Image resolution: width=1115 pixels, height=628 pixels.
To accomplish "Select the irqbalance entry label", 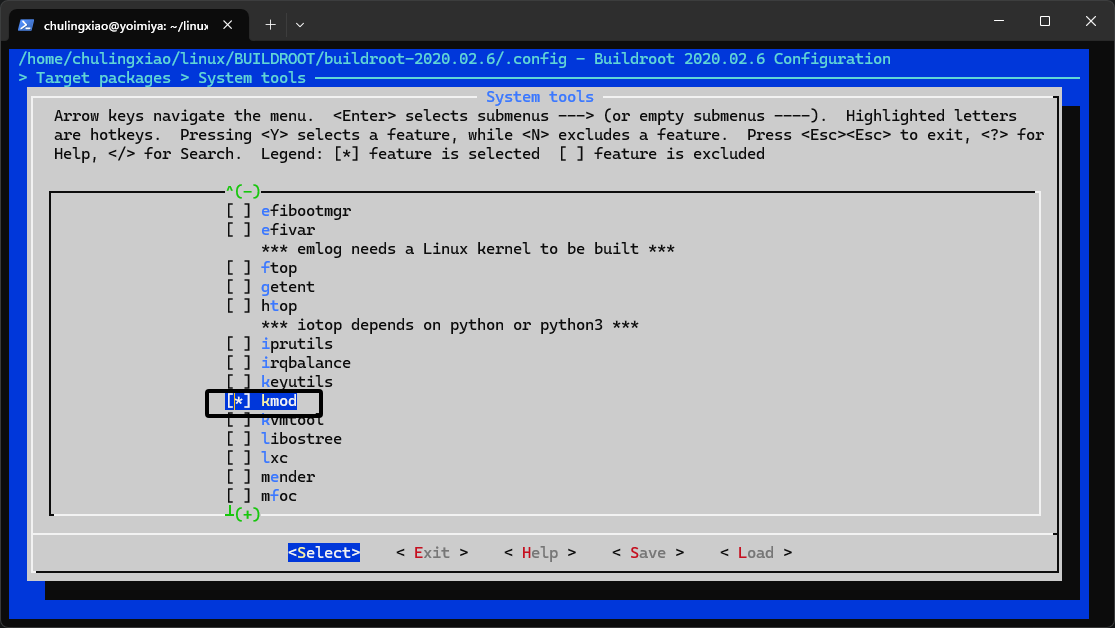I will point(306,363).
